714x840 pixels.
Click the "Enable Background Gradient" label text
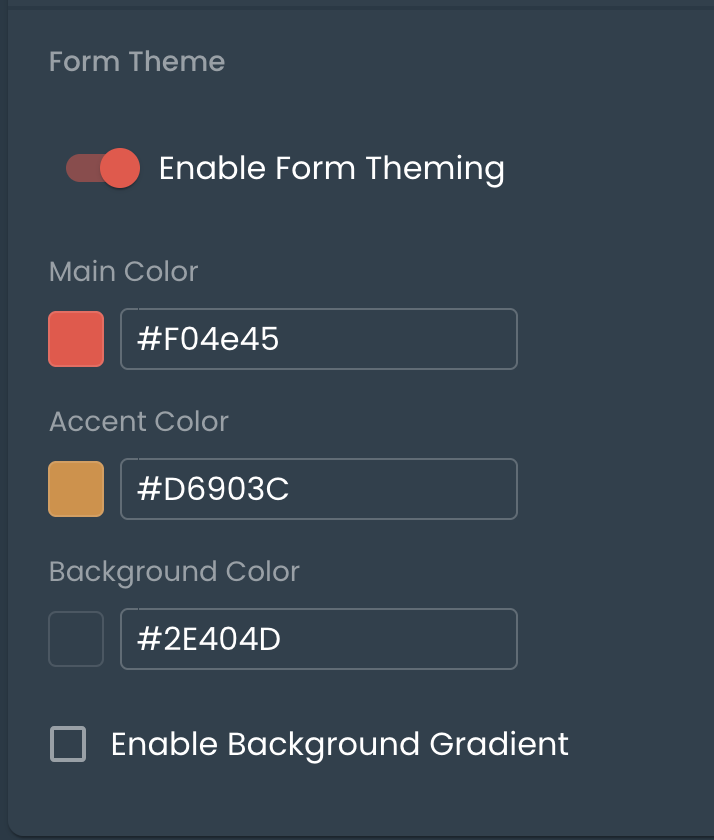pyautogui.click(x=339, y=745)
